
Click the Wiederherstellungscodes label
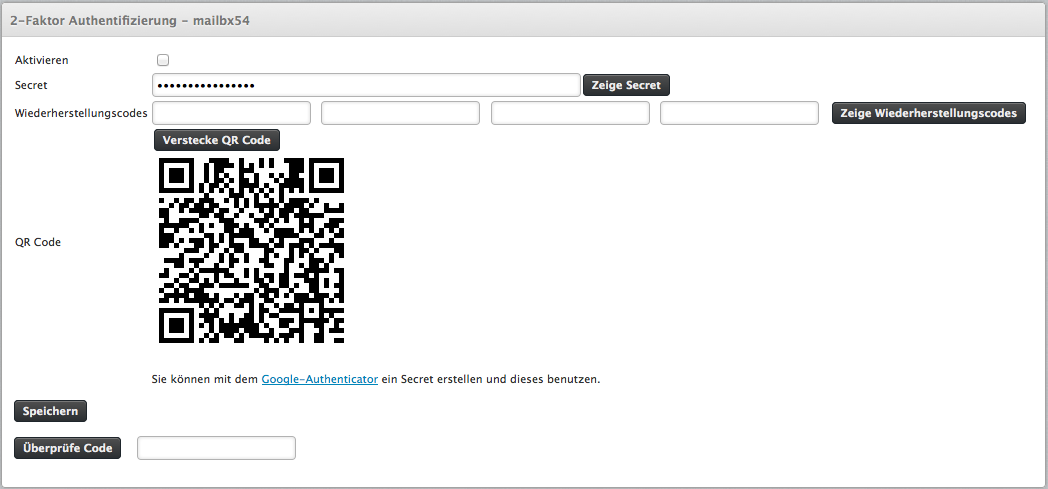[x=81, y=114]
